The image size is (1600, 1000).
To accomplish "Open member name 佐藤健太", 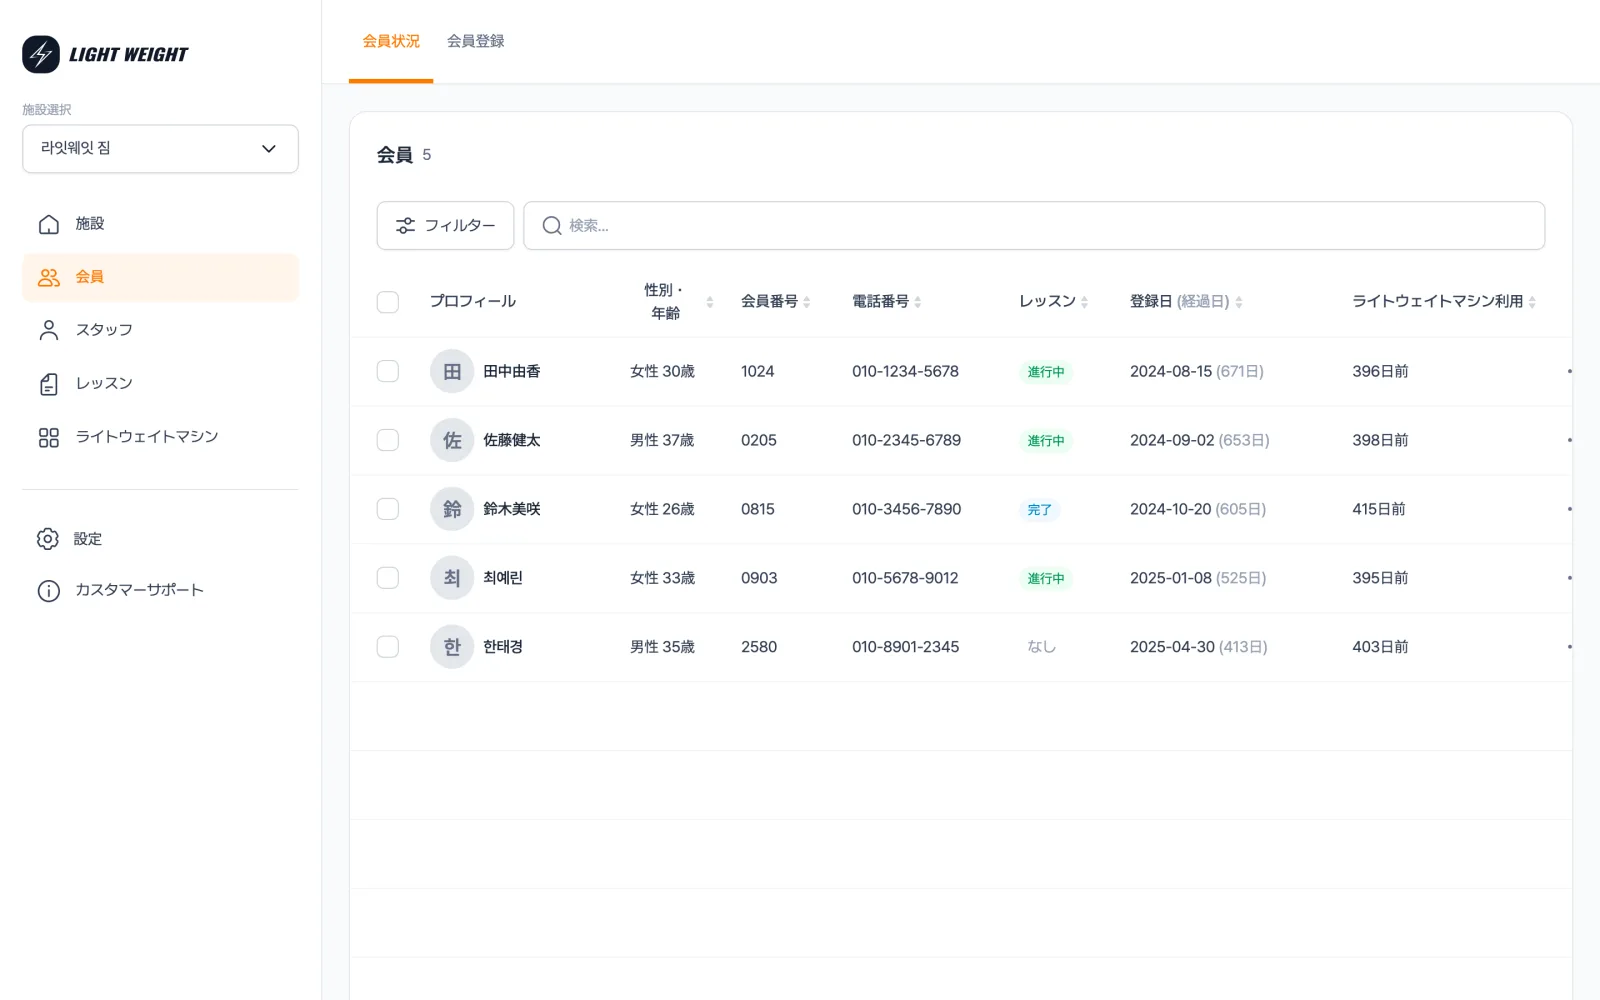I will pos(512,441).
